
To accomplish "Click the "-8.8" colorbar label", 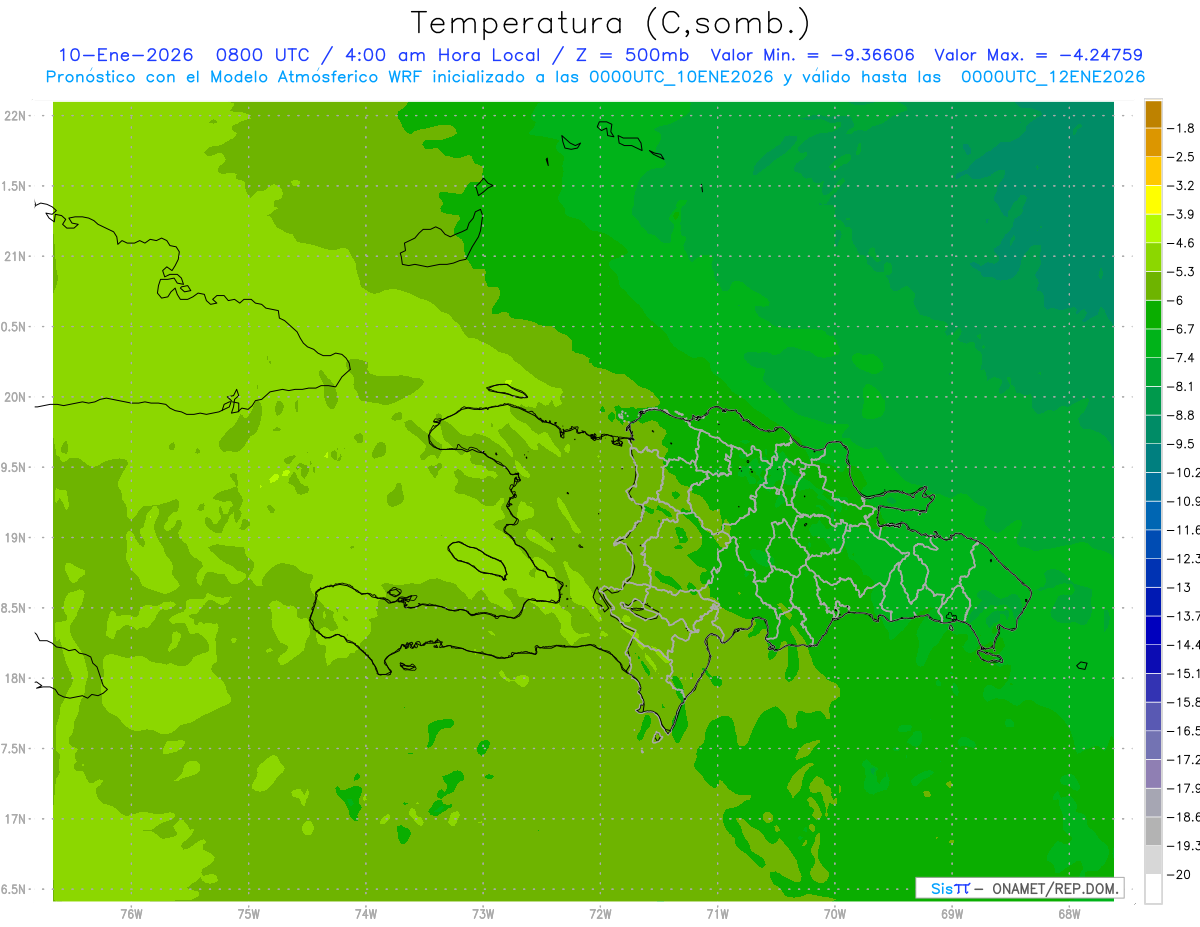I will click(x=1180, y=415).
